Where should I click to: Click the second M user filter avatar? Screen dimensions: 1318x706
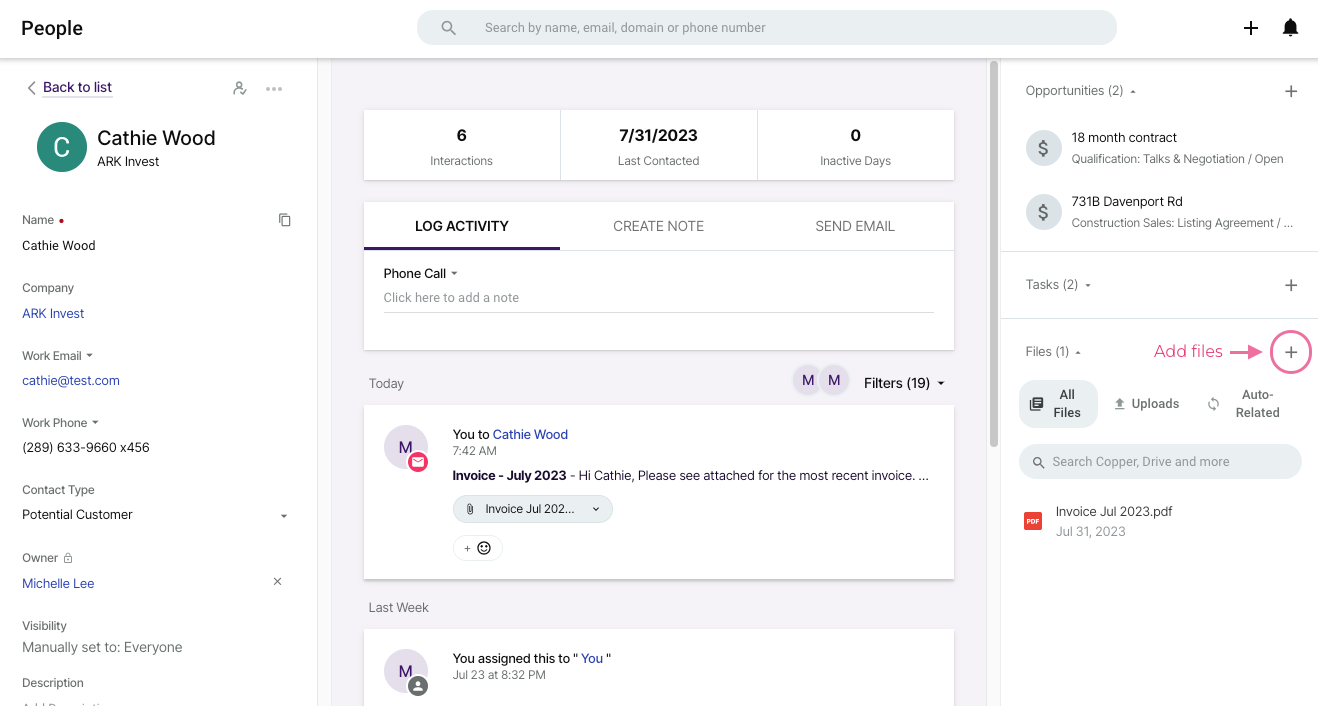click(834, 381)
